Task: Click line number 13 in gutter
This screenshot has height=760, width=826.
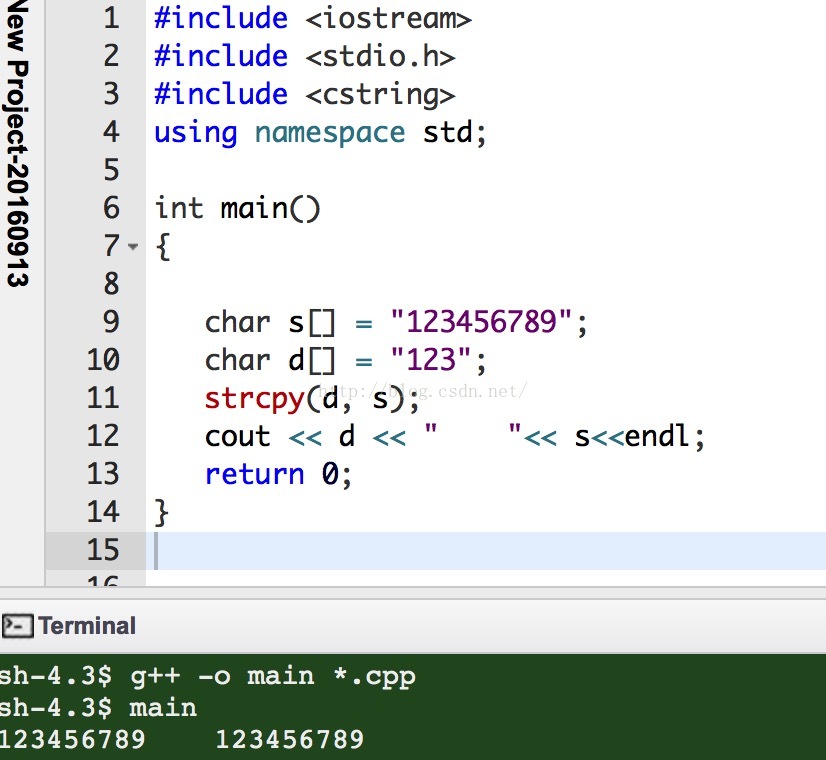Action: click(103, 473)
